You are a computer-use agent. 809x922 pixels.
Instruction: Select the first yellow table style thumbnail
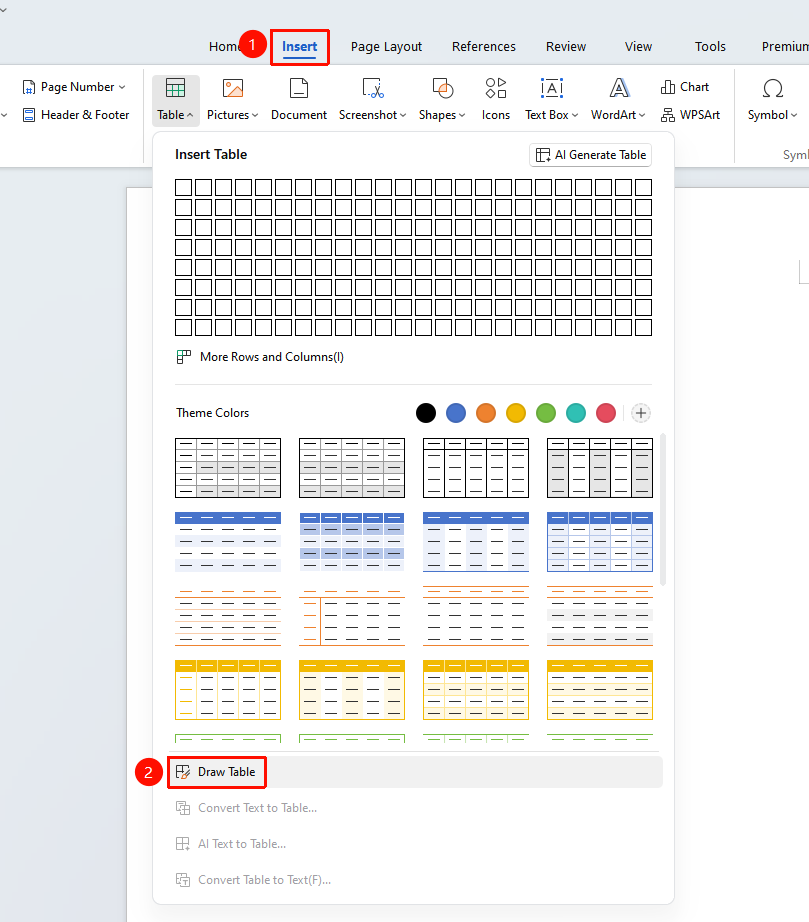click(x=228, y=690)
